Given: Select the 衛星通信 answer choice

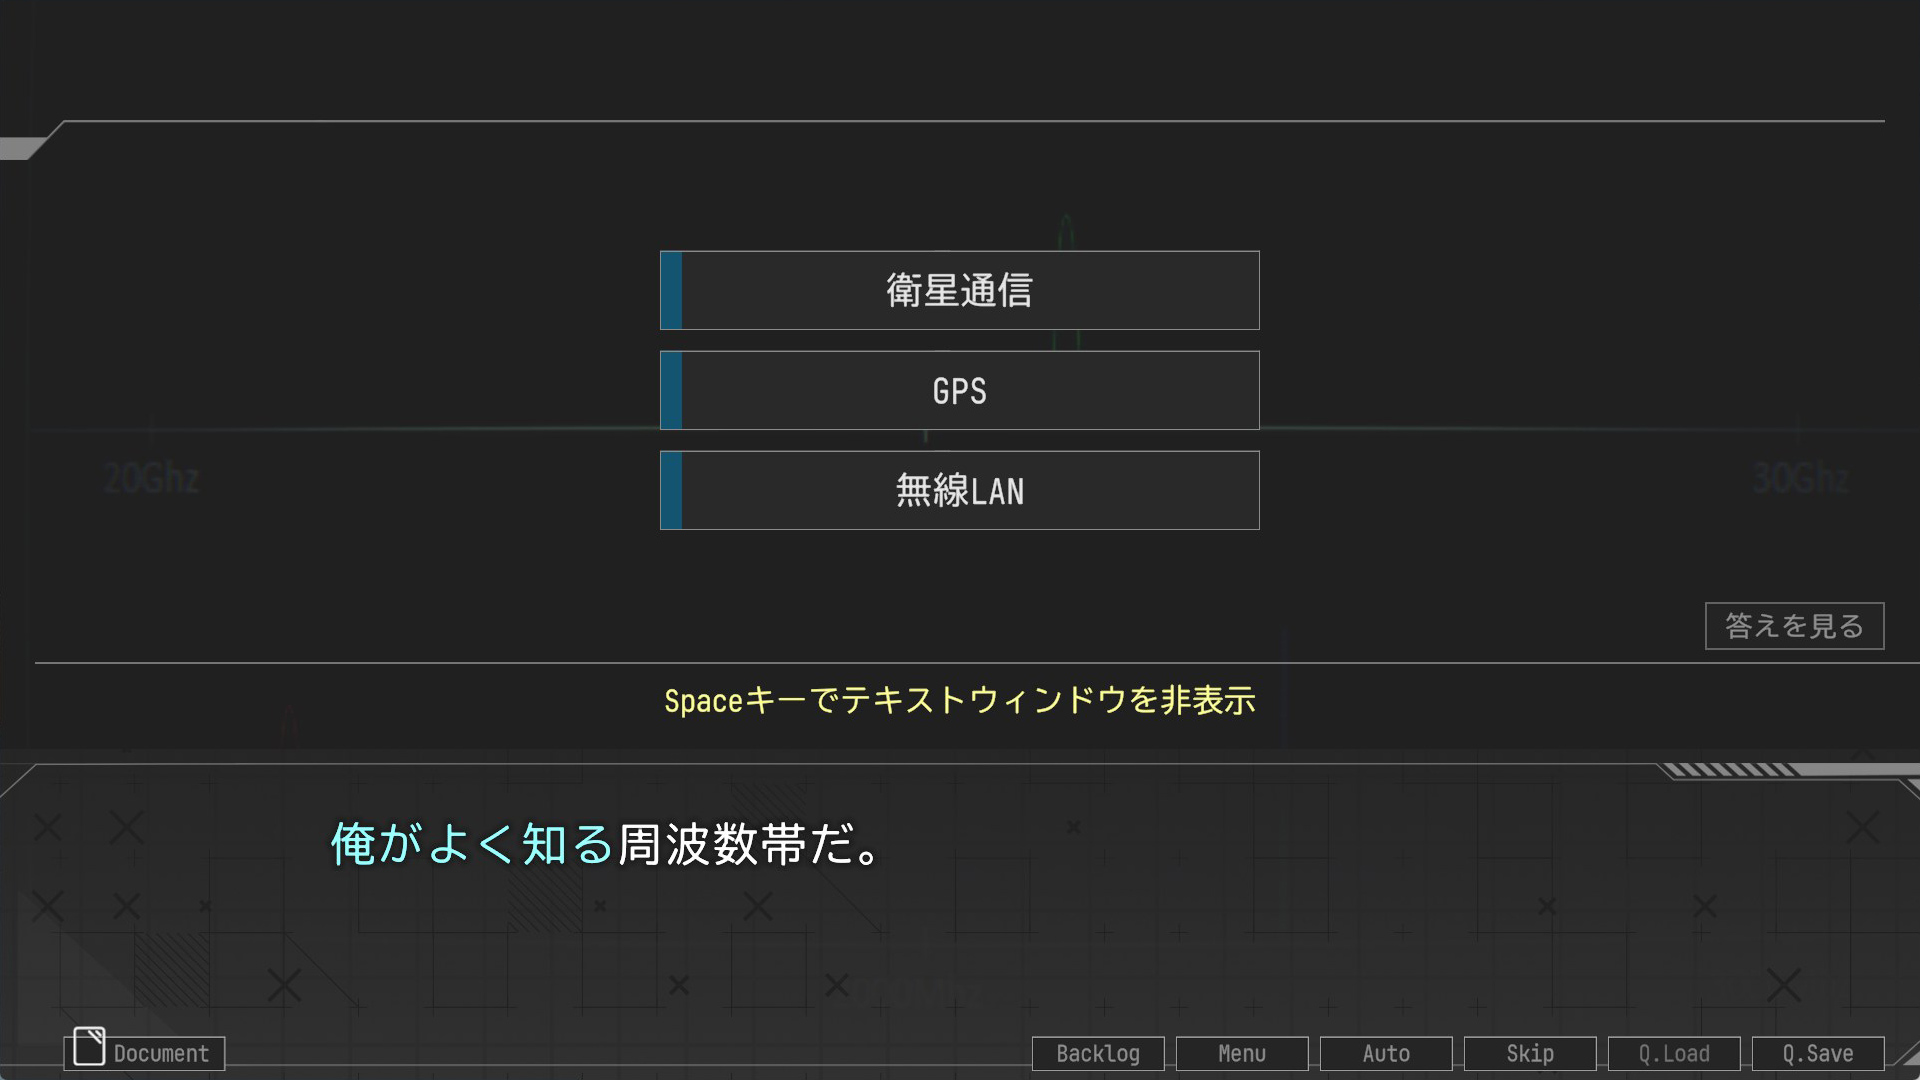Looking at the screenshot, I should pyautogui.click(x=959, y=290).
